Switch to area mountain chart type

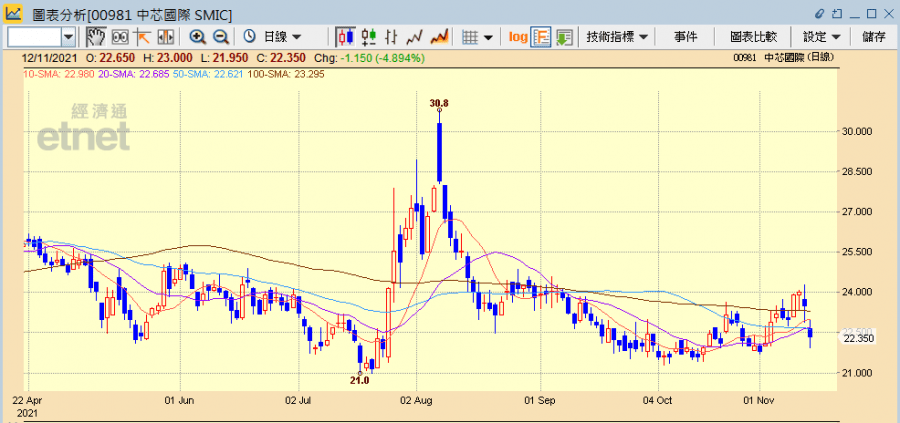point(438,37)
